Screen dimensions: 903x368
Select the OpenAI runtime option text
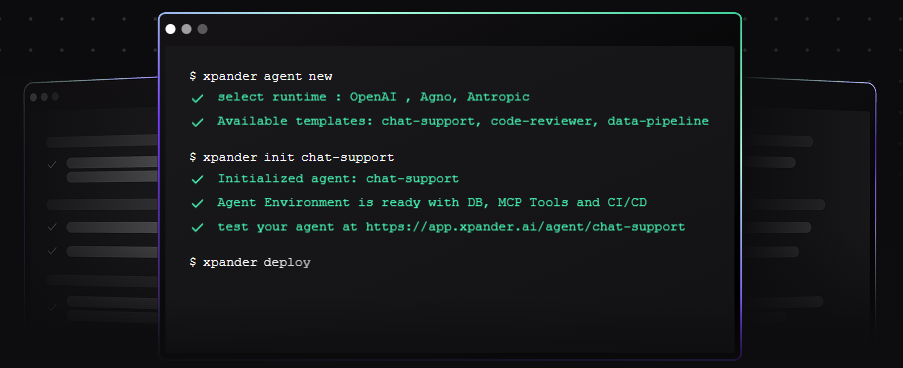[x=373, y=97]
